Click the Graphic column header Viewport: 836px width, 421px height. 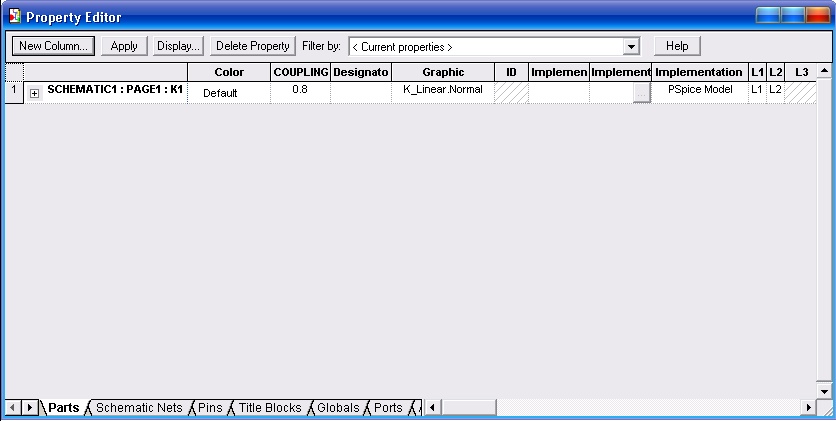click(x=443, y=72)
